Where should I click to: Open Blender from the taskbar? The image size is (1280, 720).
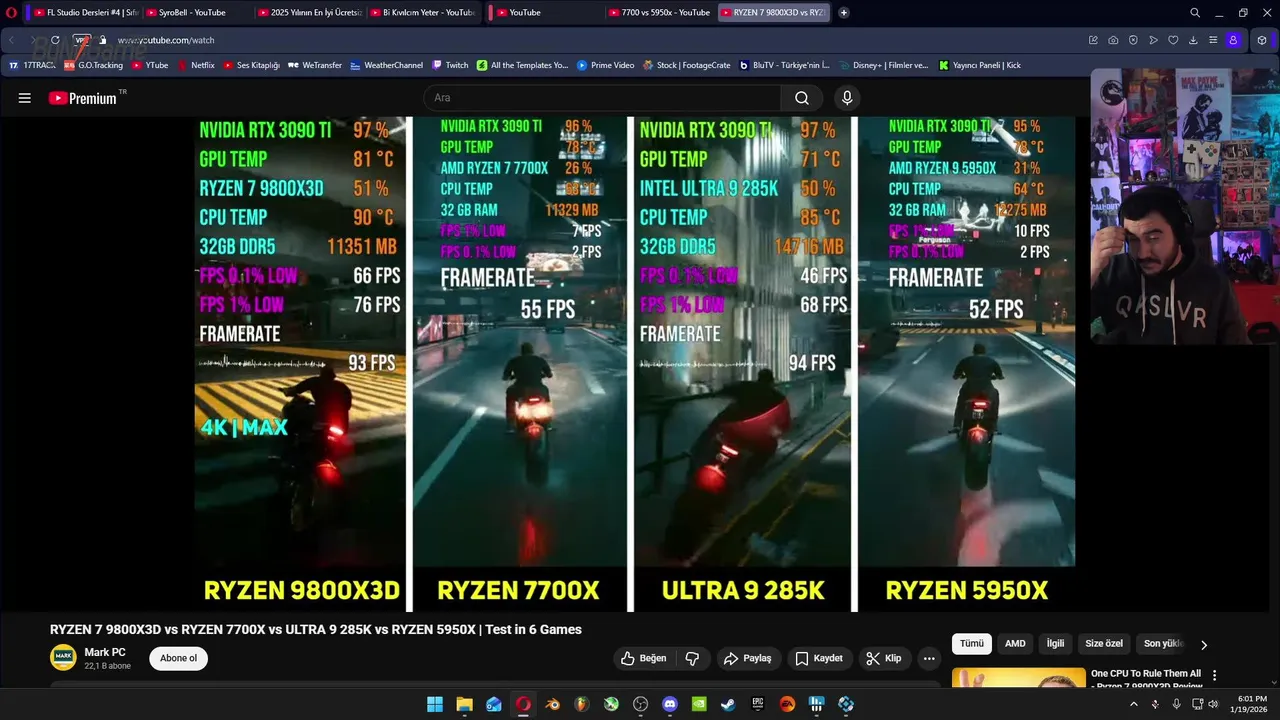click(552, 704)
